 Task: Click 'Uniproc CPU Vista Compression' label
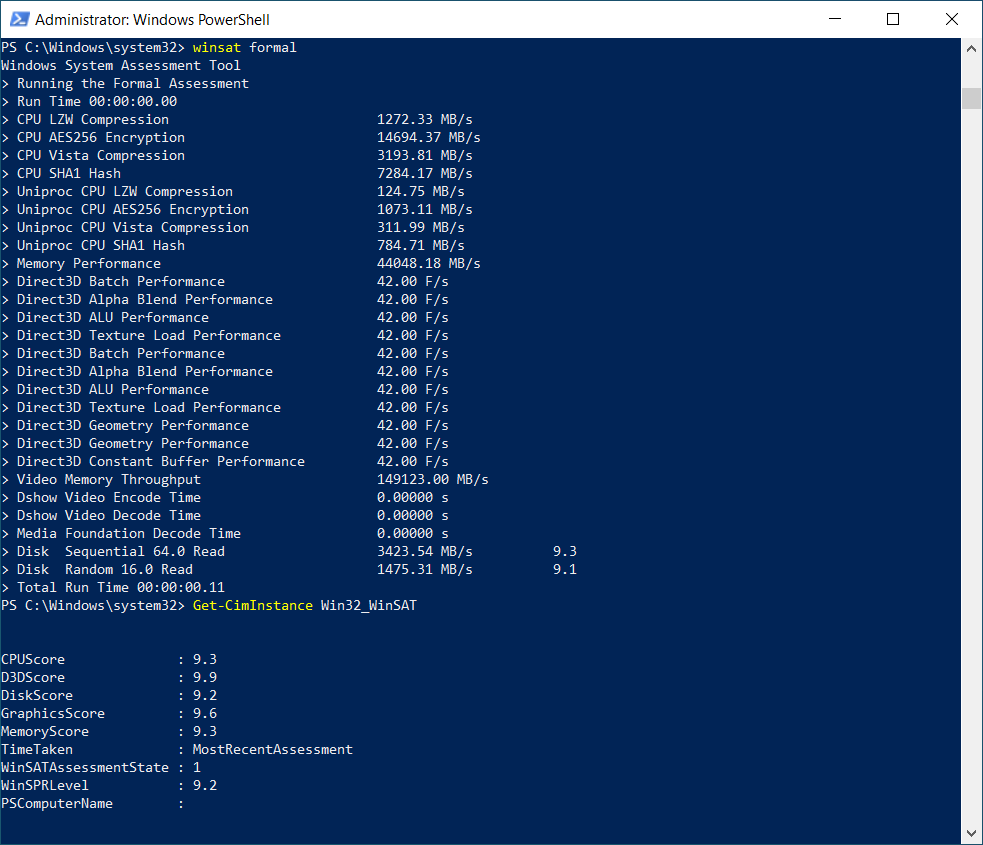click(x=132, y=228)
